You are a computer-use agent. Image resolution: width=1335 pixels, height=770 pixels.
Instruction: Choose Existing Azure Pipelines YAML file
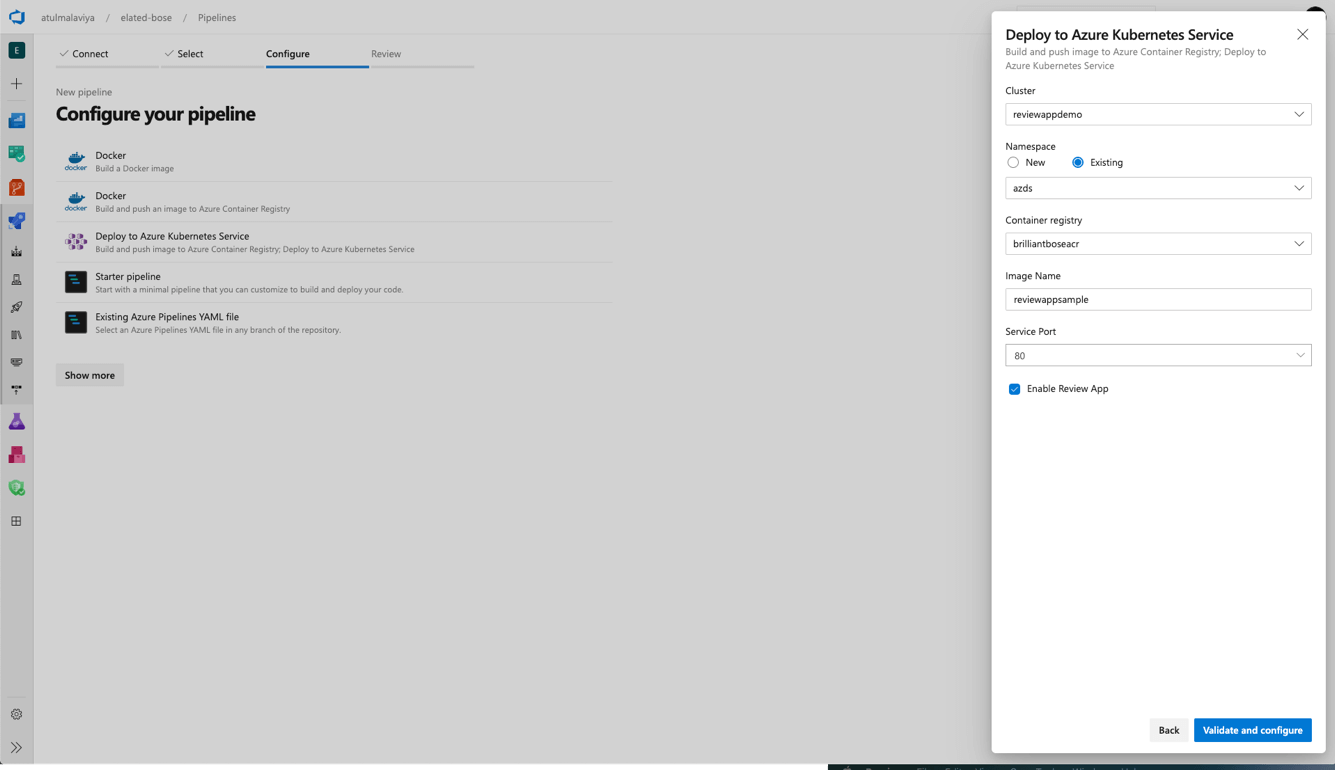(334, 322)
